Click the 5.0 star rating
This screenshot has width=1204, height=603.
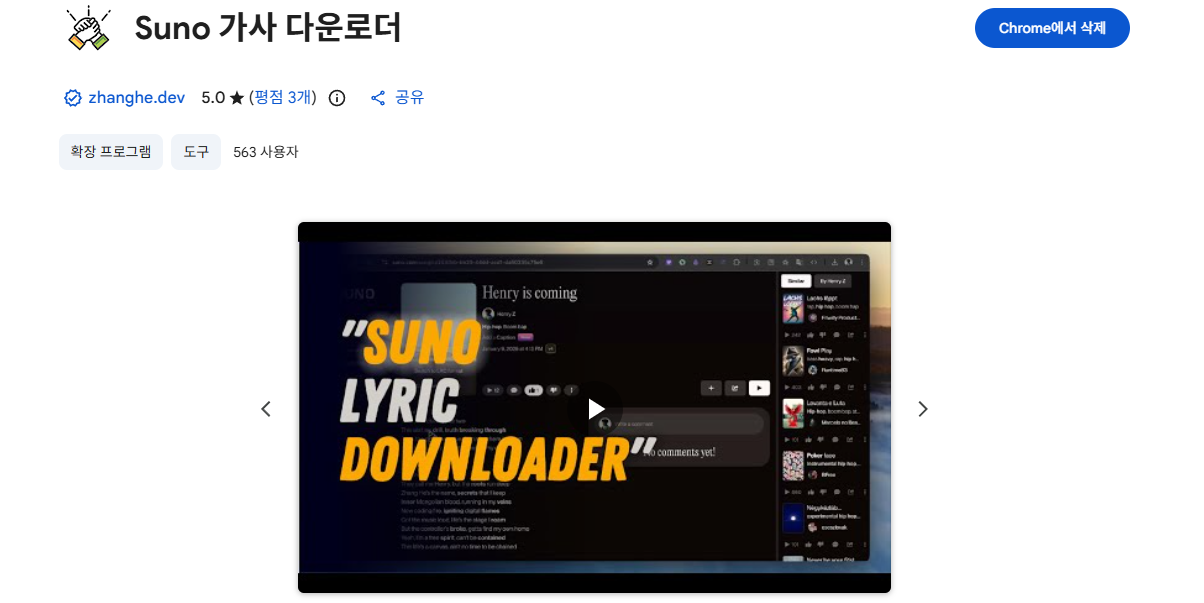click(x=222, y=97)
